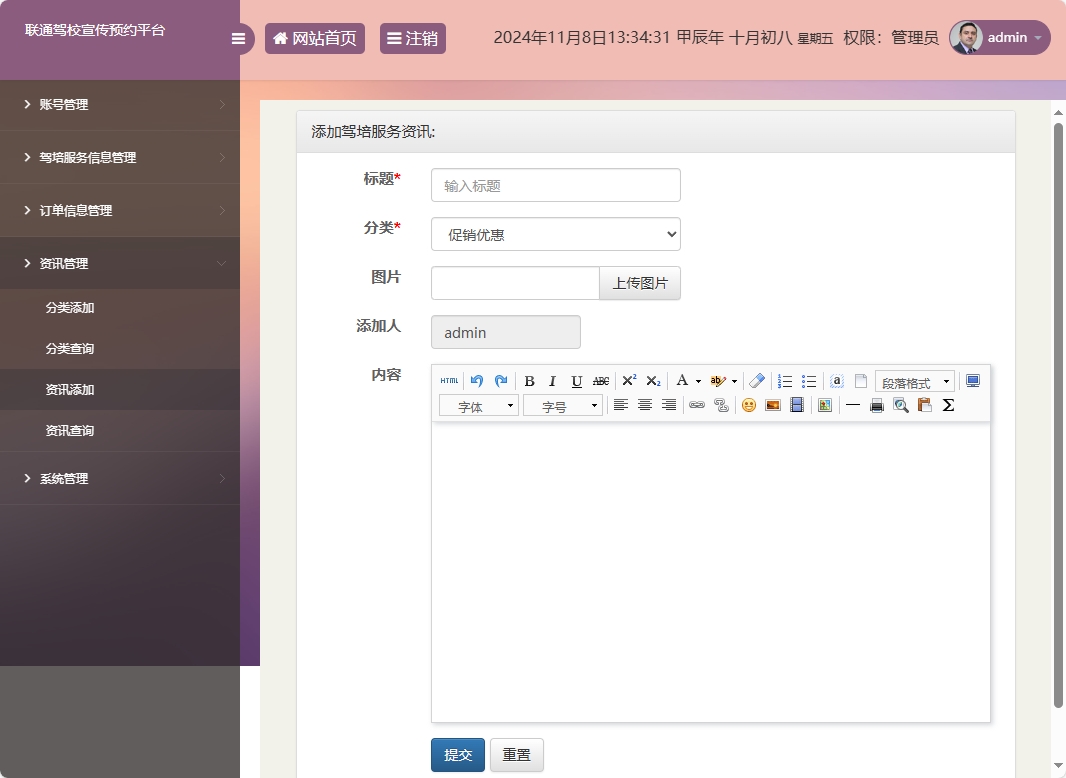This screenshot has width=1066, height=778.
Task: Open the 分类 category dropdown
Action: (x=555, y=234)
